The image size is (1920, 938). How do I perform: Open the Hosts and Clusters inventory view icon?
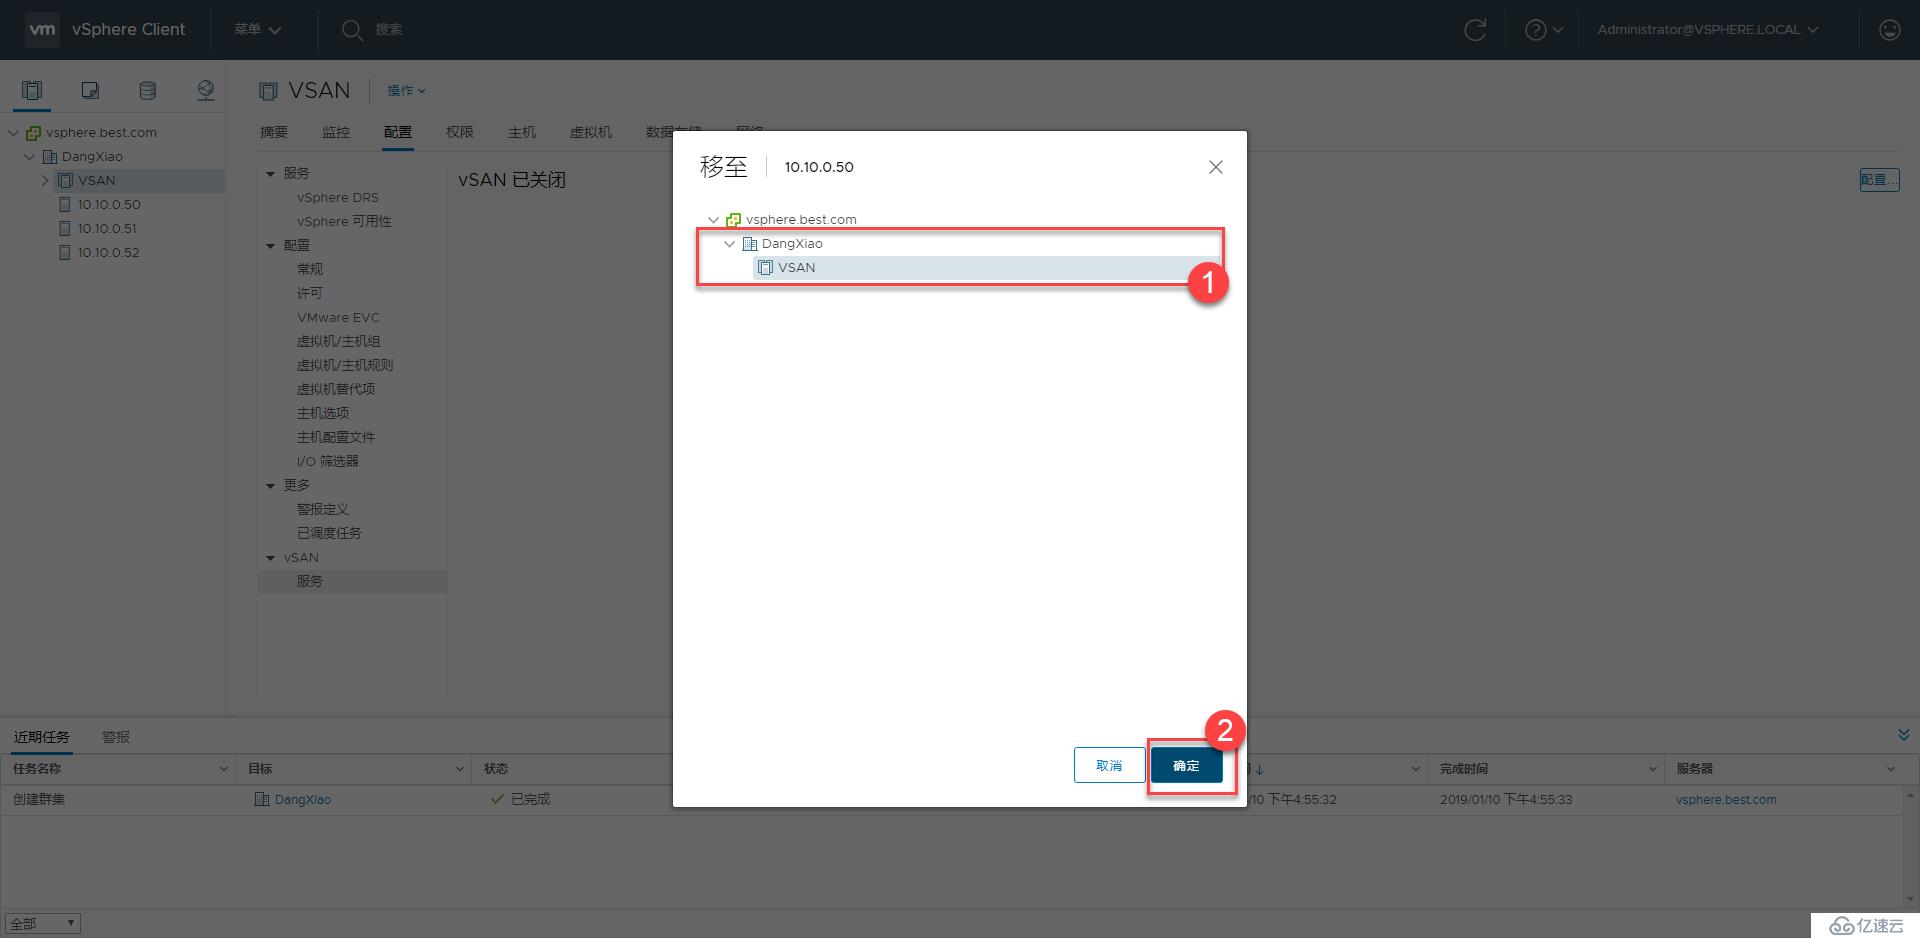click(32, 90)
